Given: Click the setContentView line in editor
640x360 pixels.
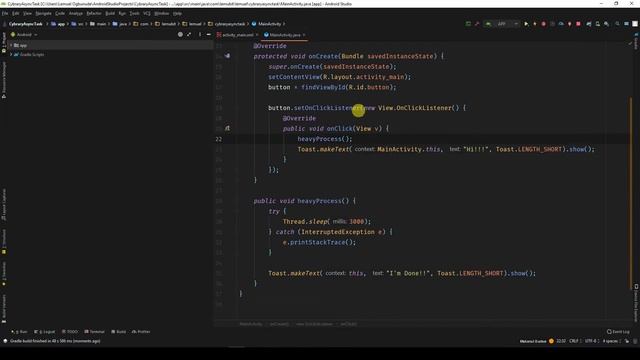Looking at the screenshot, I should click(x=340, y=77).
